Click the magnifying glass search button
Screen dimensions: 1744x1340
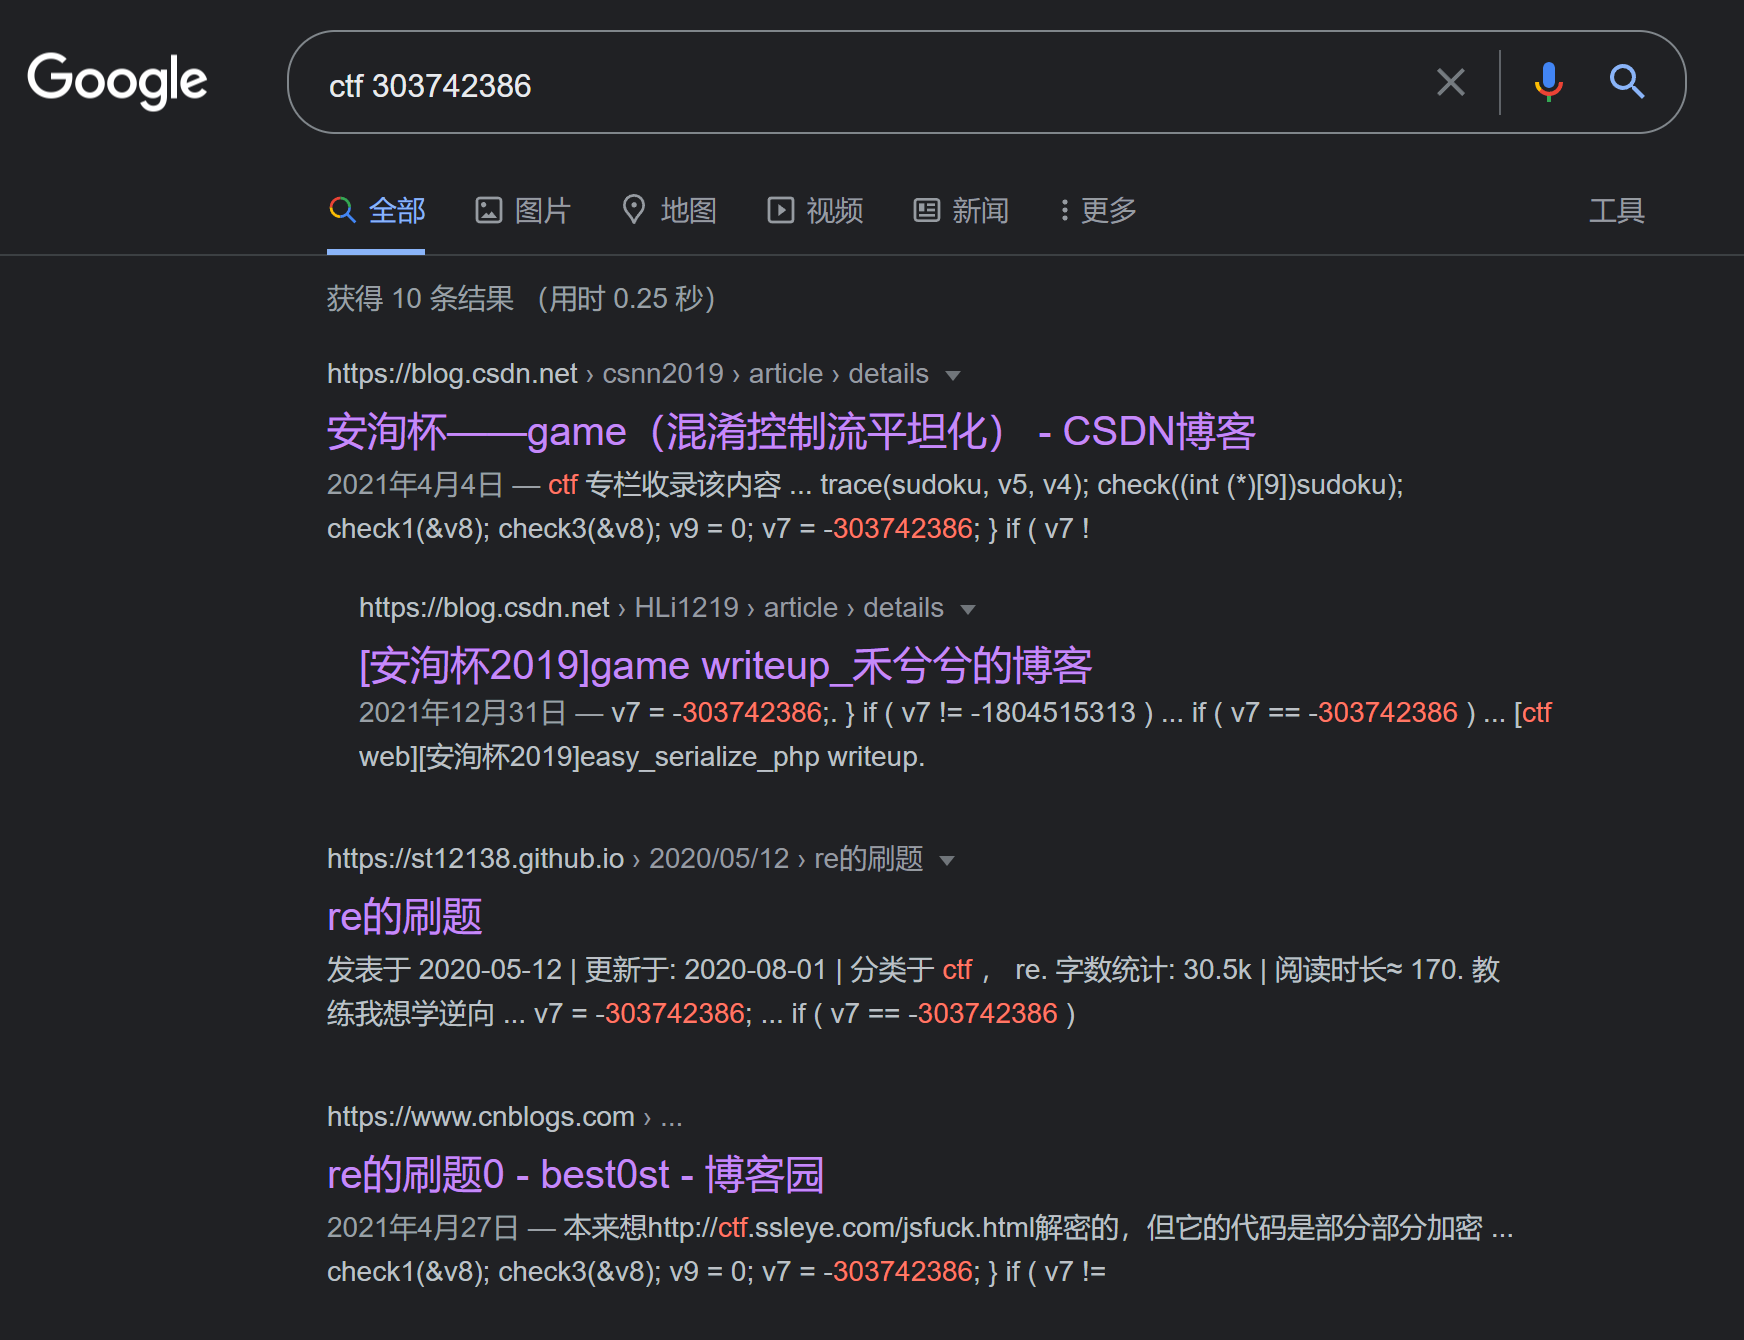[x=1627, y=82]
